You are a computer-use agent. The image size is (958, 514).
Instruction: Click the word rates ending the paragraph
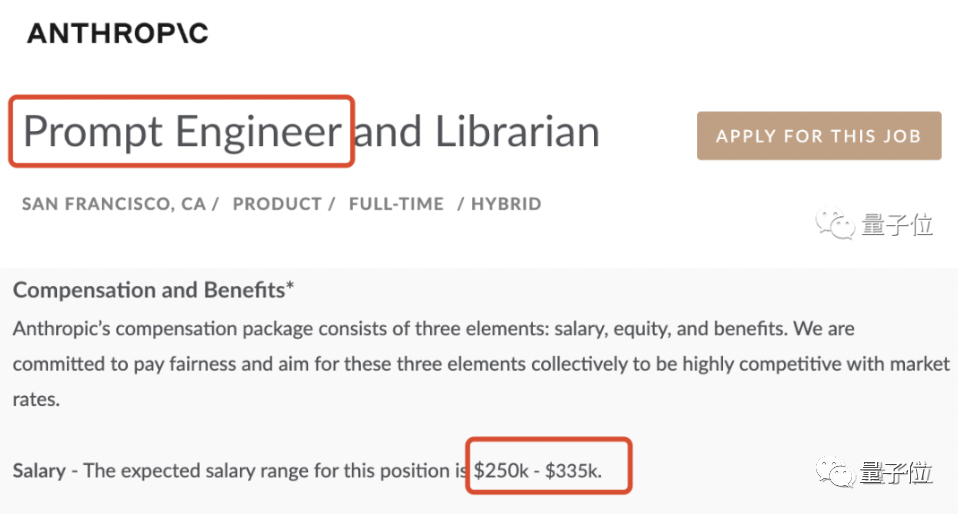[36, 400]
